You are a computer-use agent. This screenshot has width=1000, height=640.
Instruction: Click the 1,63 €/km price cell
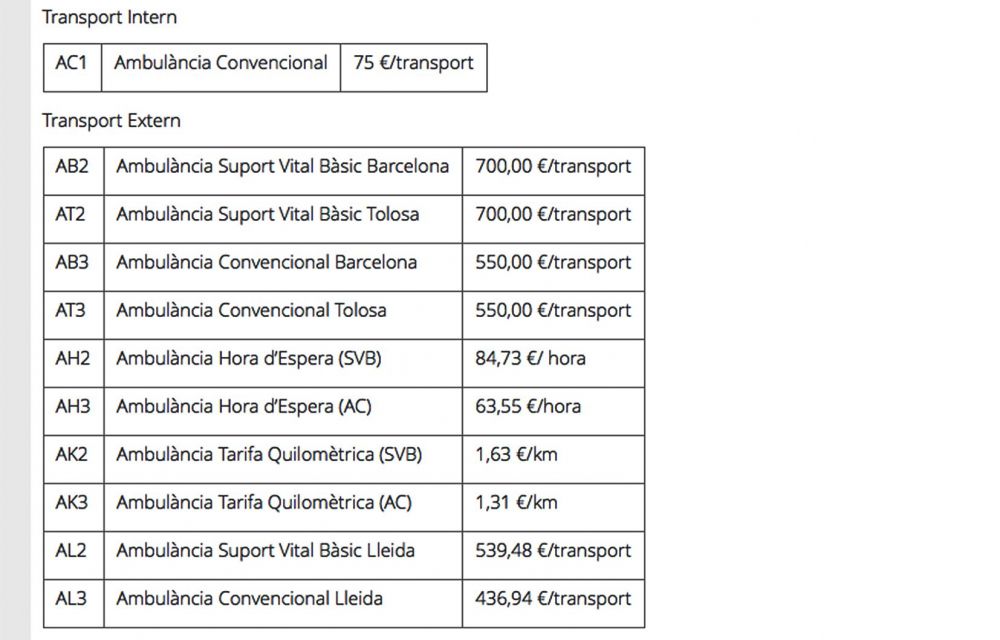pos(517,454)
